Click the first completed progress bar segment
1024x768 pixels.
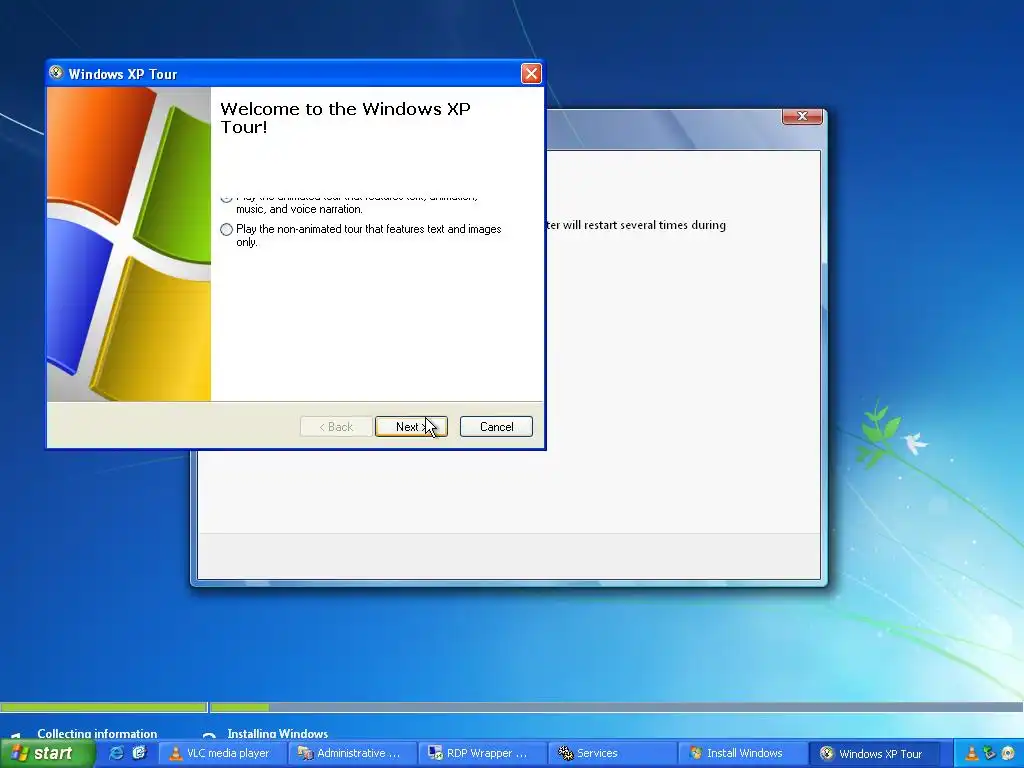(x=103, y=707)
